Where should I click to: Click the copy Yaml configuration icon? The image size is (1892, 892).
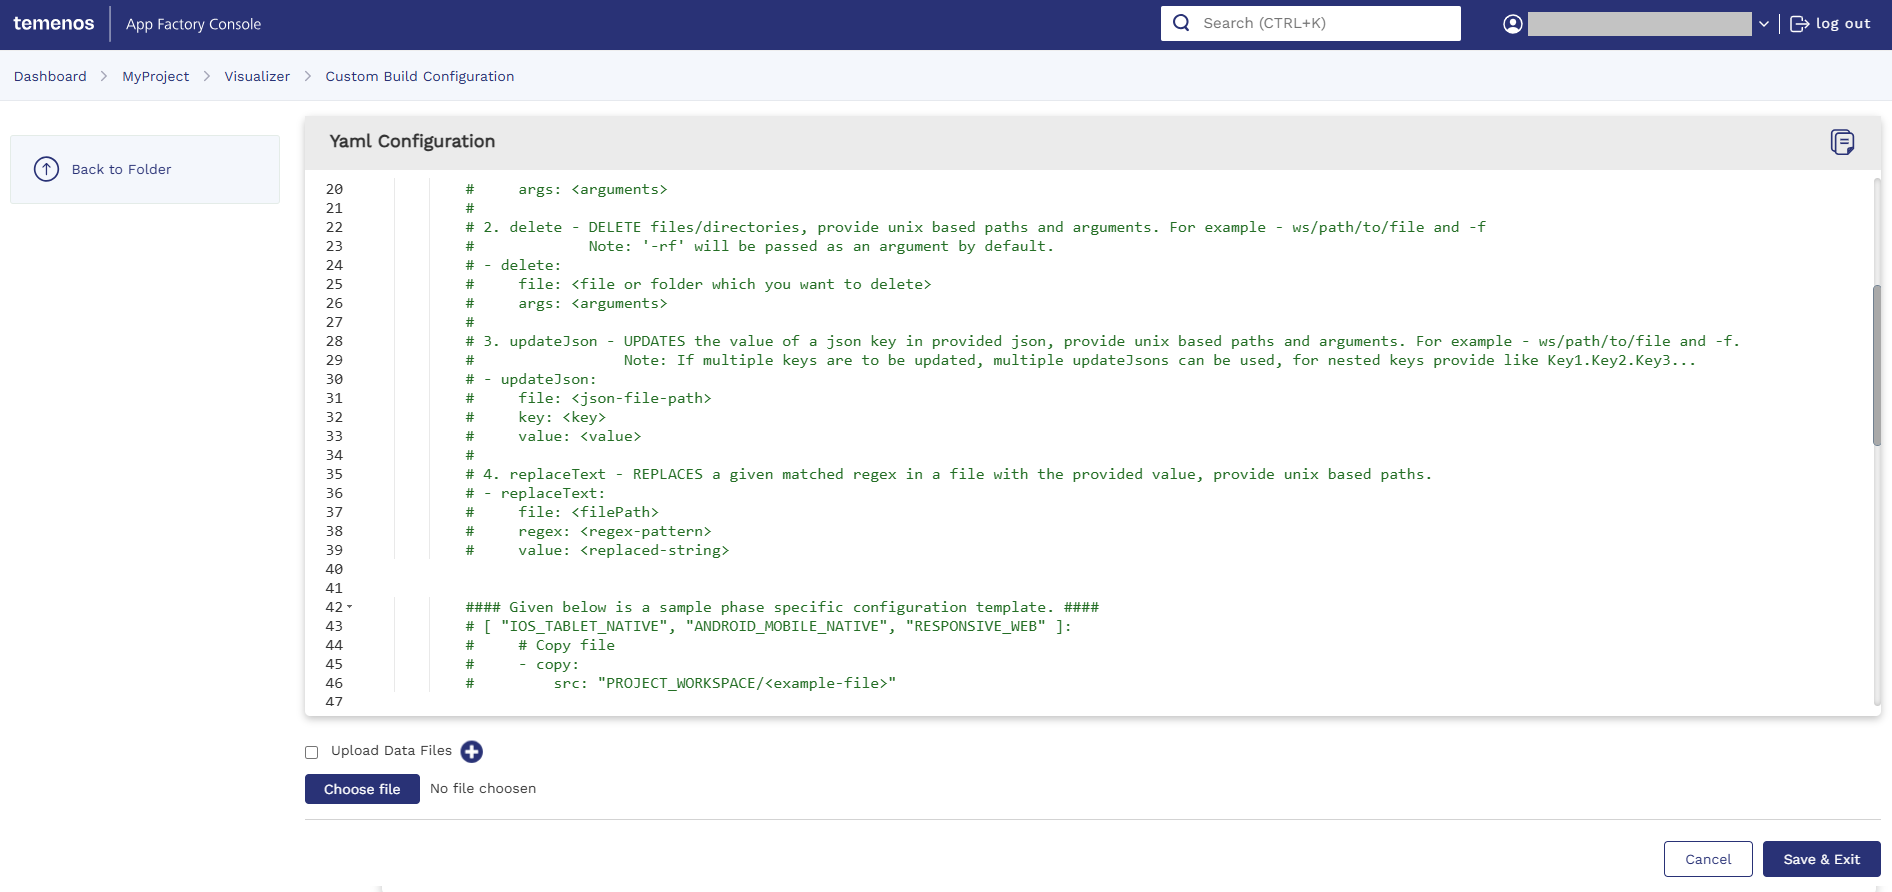[1842, 142]
